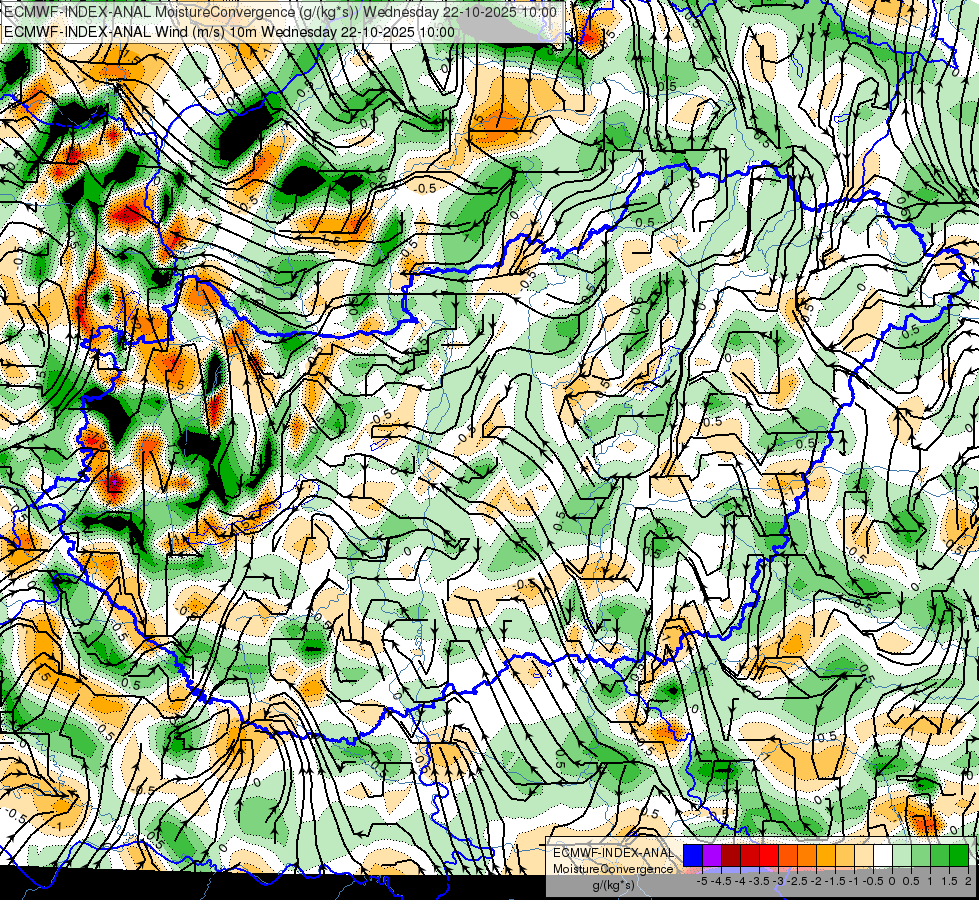Select the darkest green swatch between 1.5 and 2
Screen dimensions: 979x900
click(x=959, y=856)
